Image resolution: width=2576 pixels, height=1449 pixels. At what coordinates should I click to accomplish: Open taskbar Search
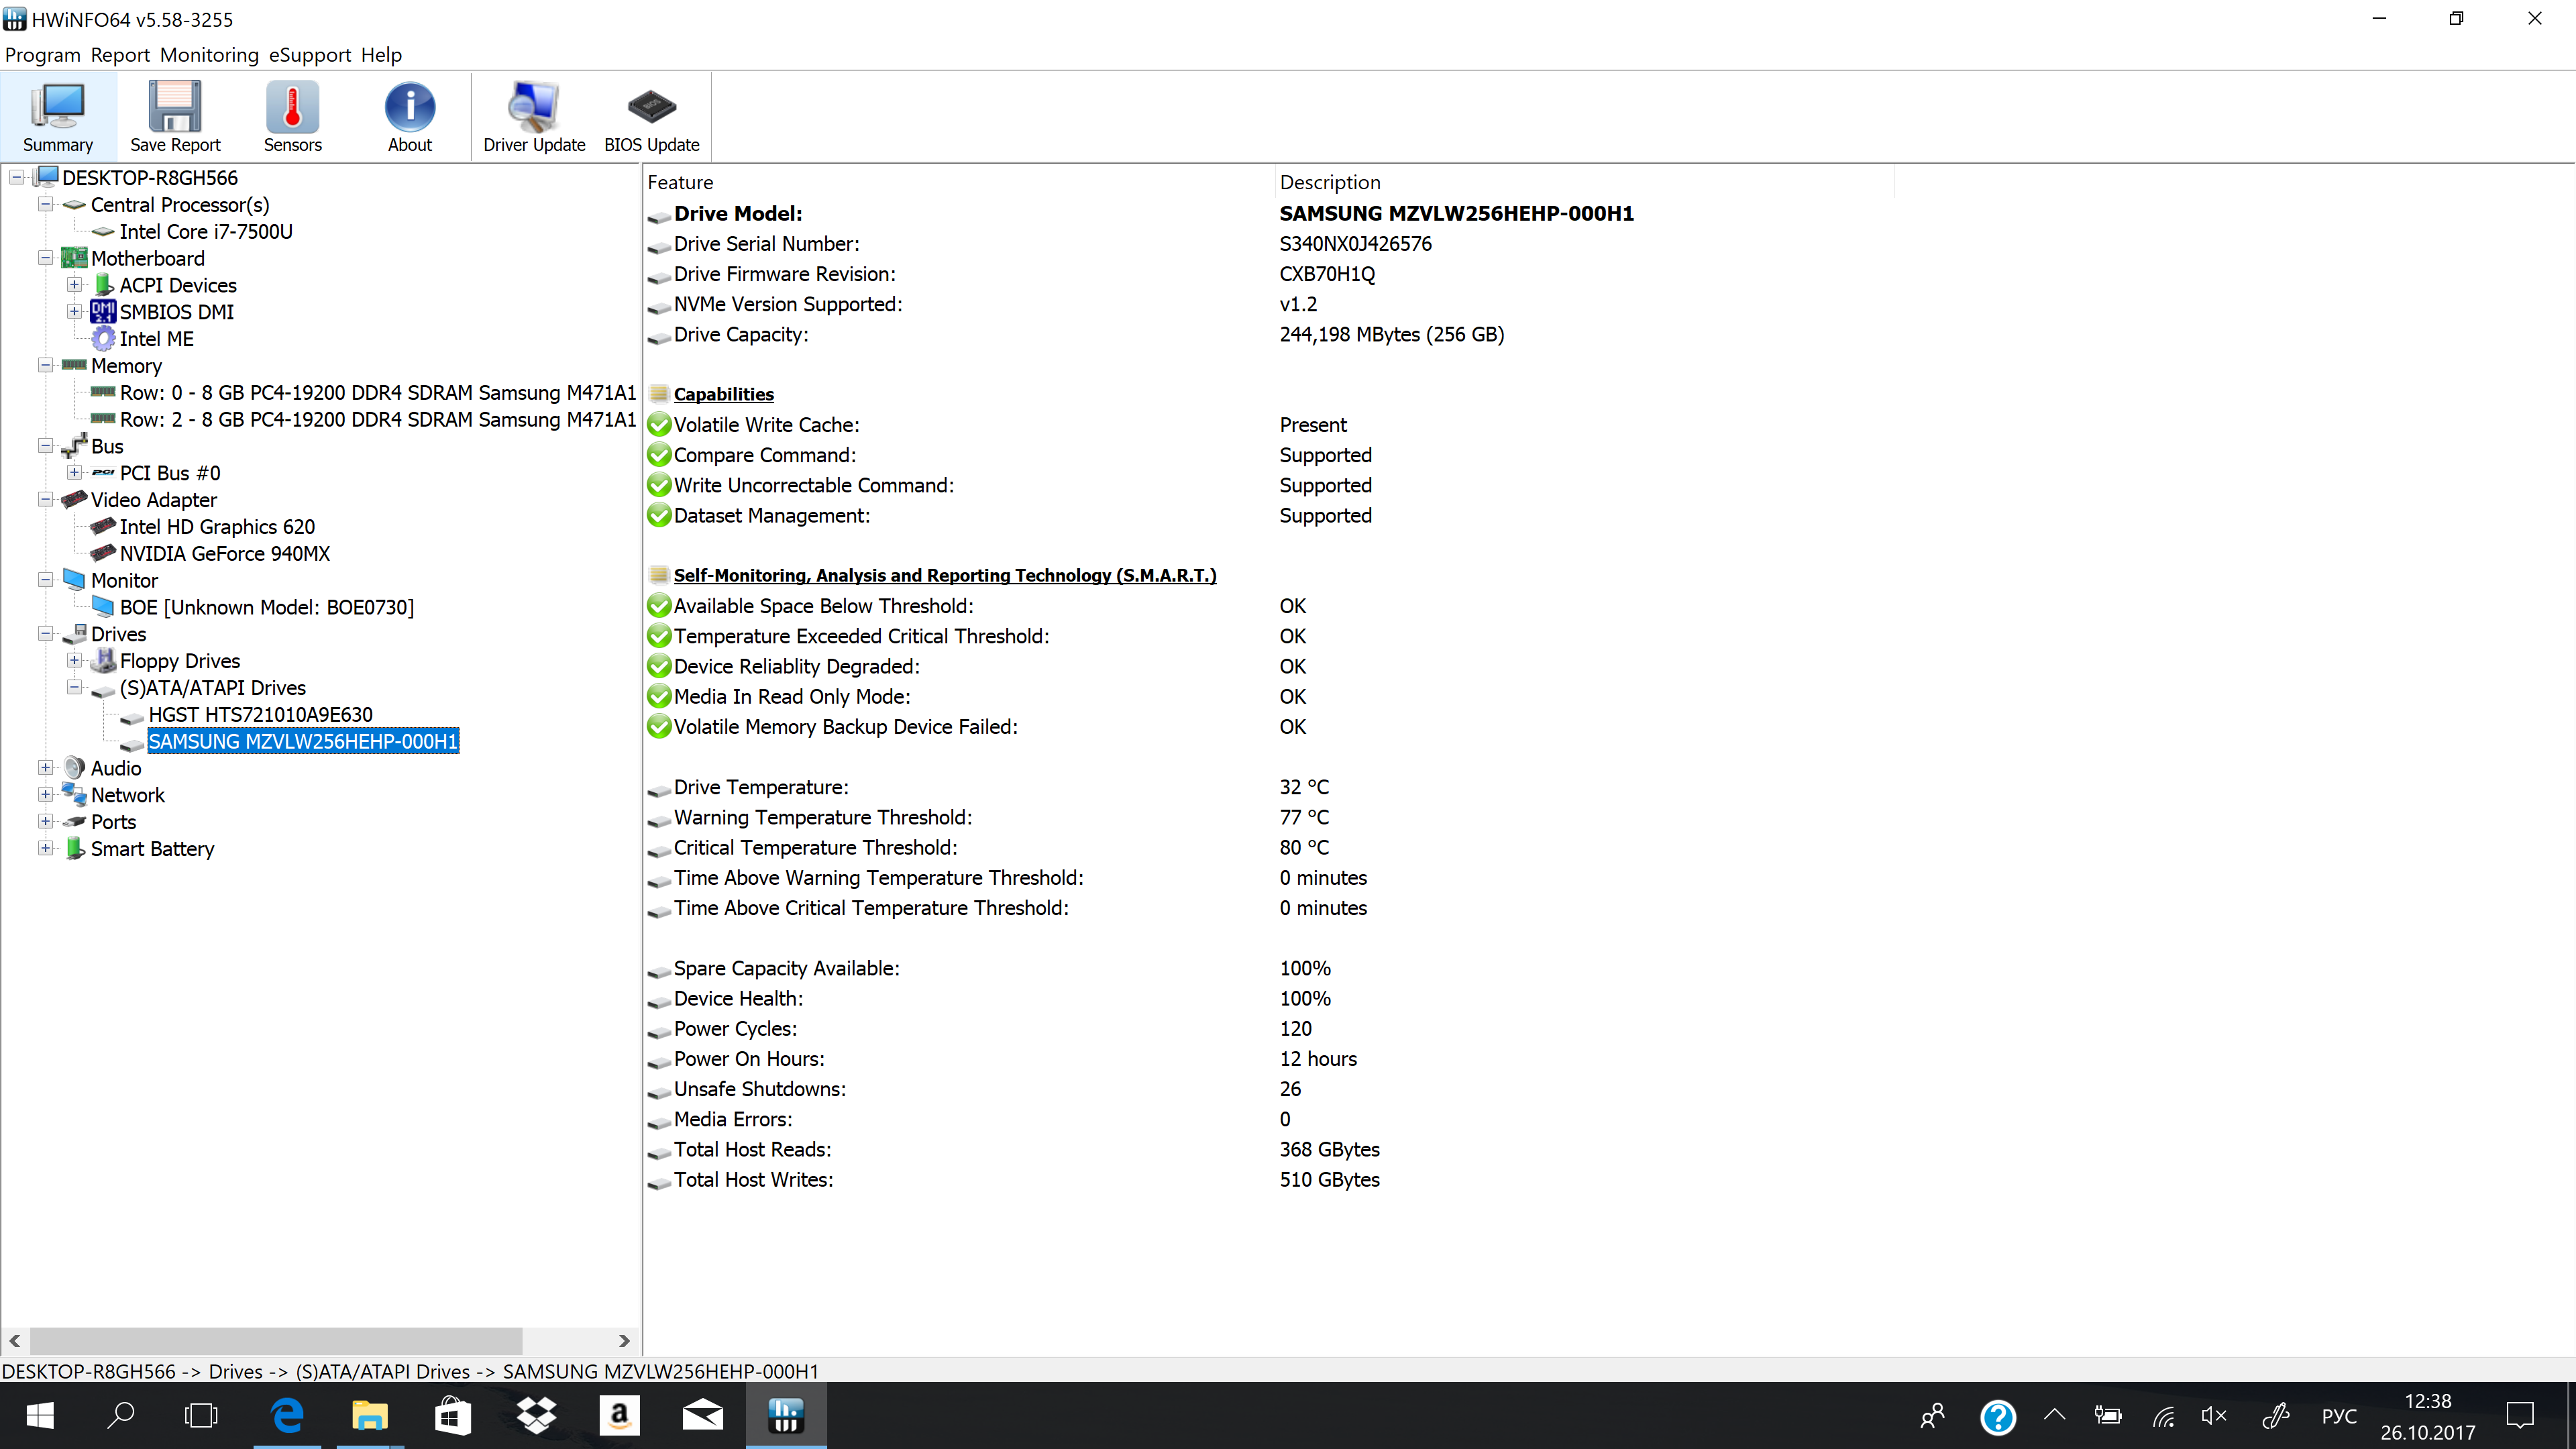121,1416
